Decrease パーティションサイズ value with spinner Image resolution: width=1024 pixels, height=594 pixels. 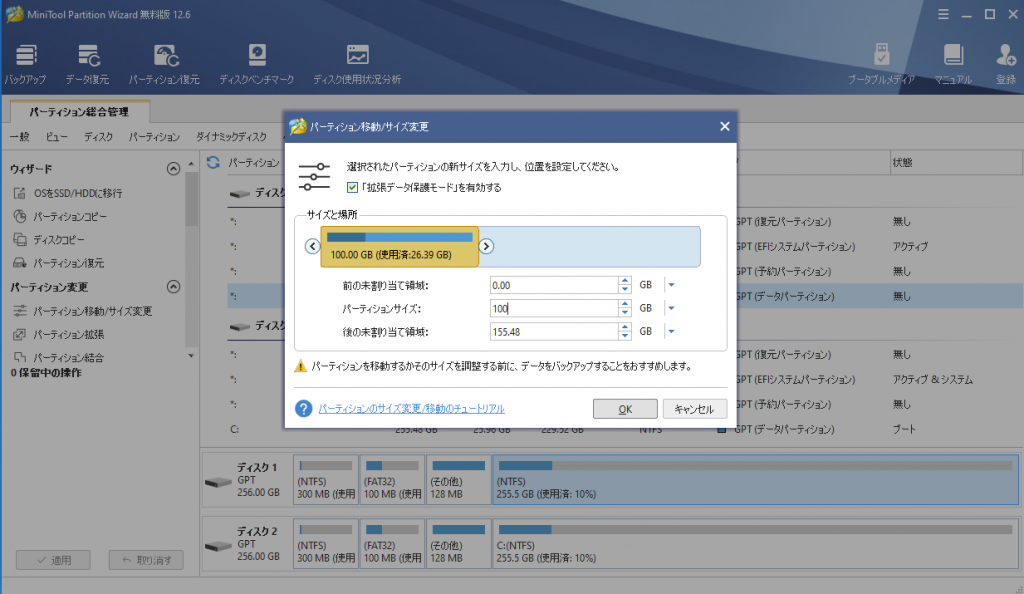pyautogui.click(x=625, y=313)
